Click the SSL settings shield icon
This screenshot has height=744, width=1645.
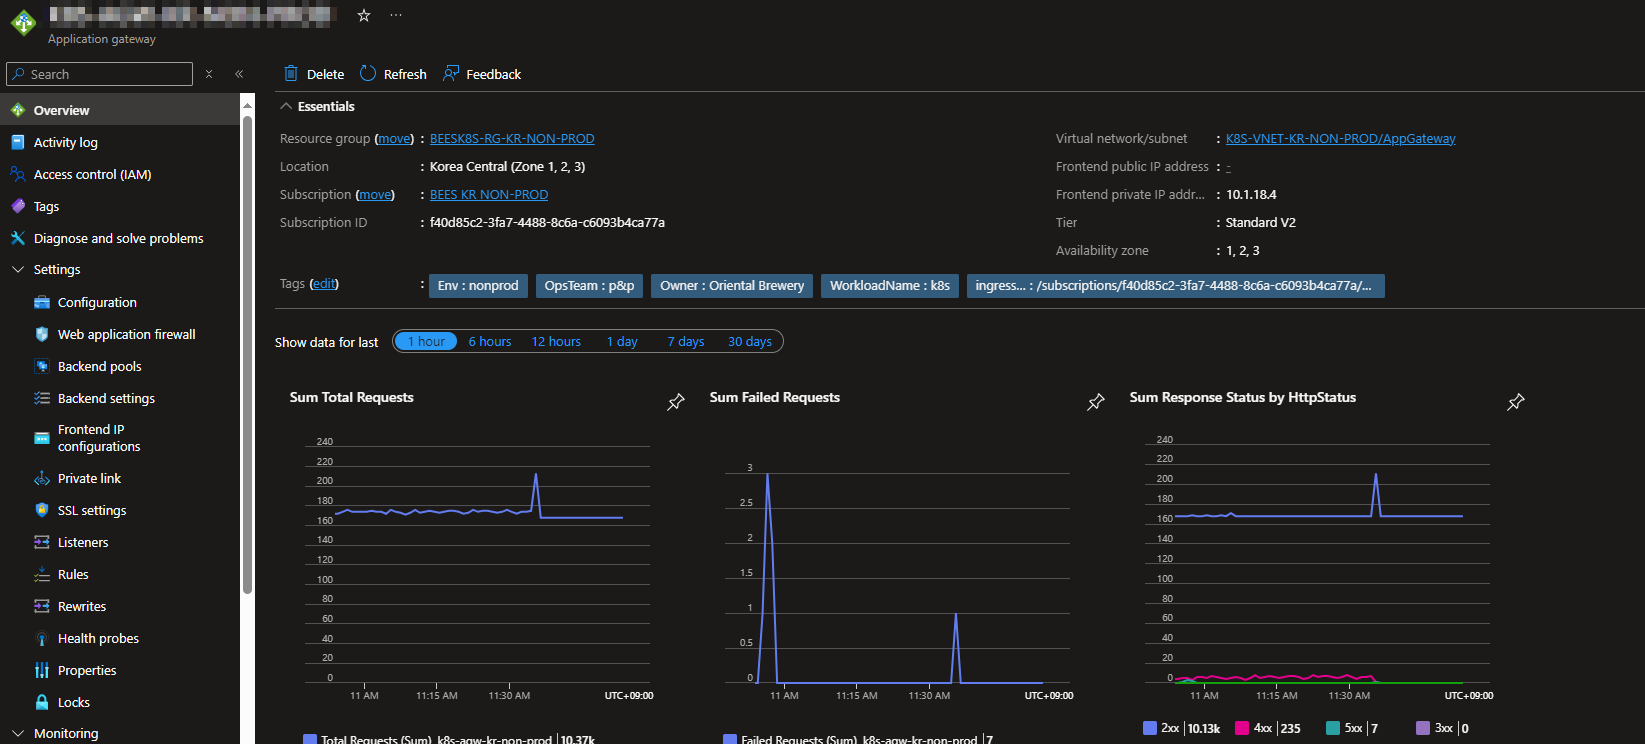click(42, 510)
